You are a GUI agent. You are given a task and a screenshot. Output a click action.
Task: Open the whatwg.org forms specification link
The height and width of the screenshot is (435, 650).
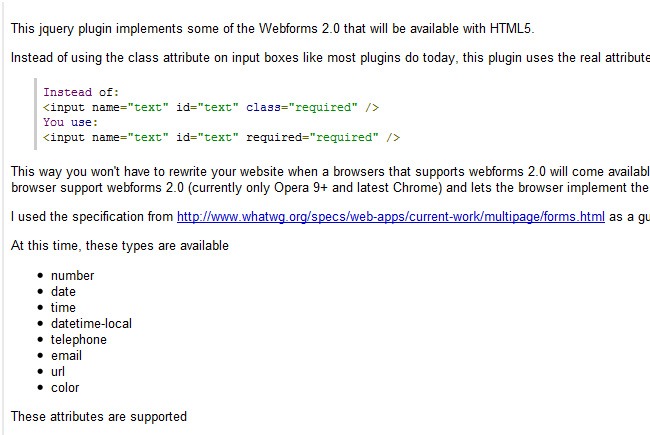(390, 216)
